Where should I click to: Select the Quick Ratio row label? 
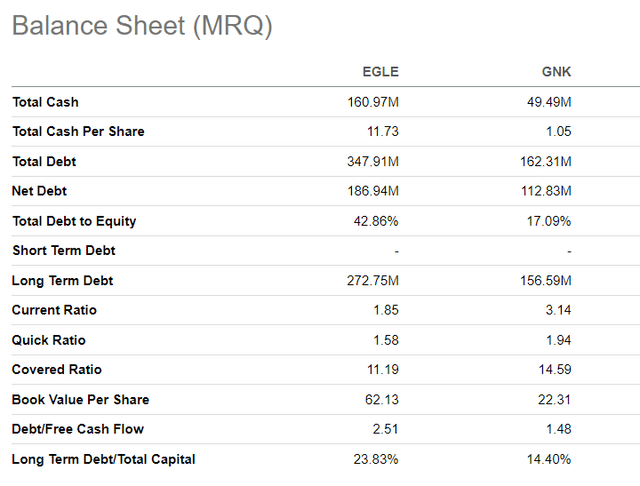coord(46,340)
